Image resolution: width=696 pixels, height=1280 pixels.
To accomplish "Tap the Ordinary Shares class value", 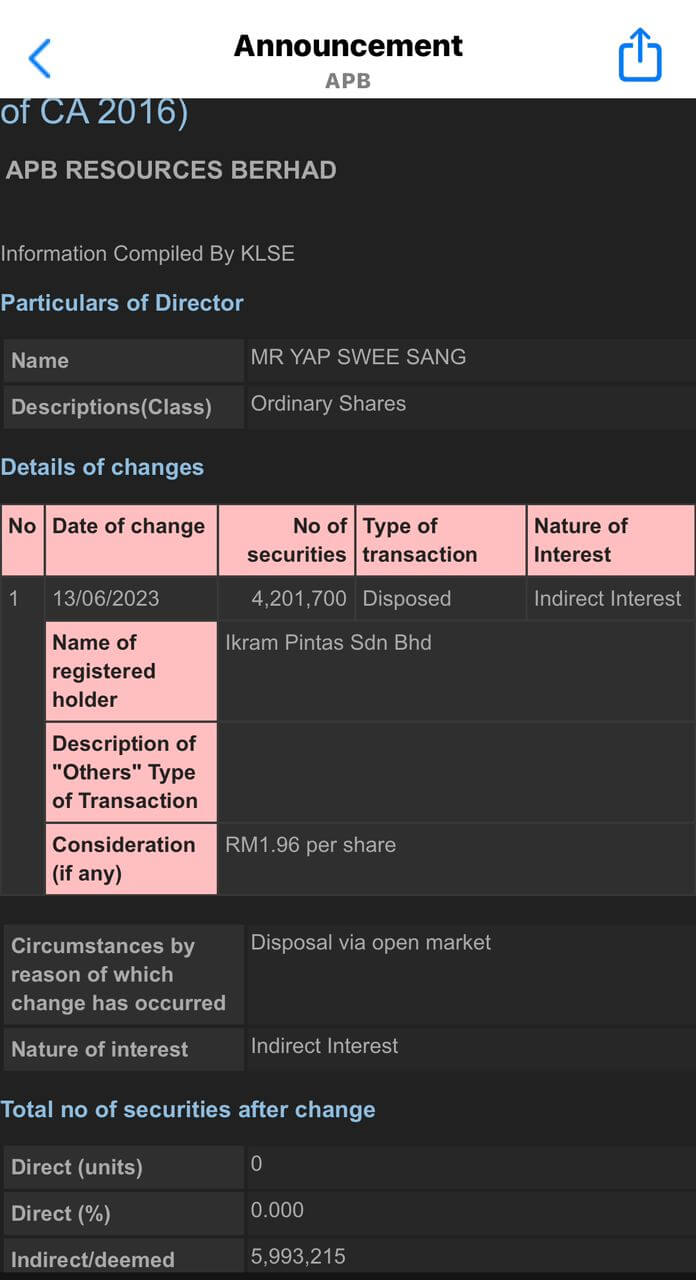I will pyautogui.click(x=328, y=404).
